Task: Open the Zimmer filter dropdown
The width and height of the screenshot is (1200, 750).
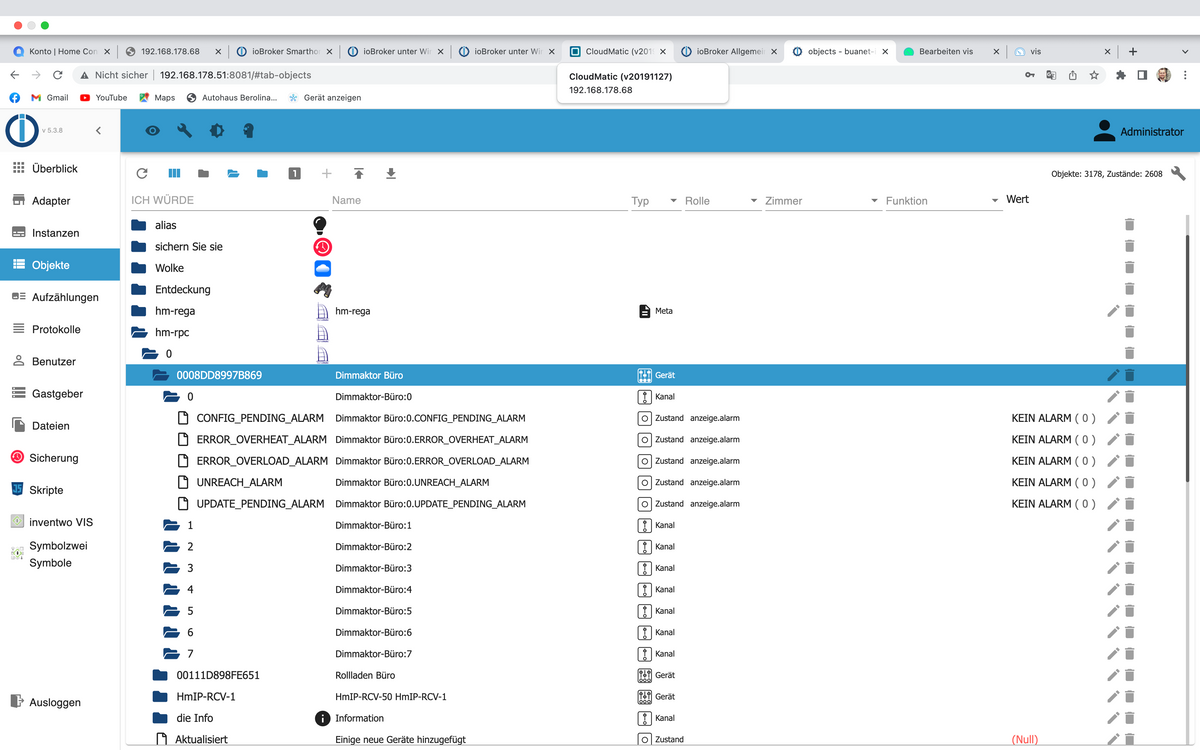Action: point(874,201)
